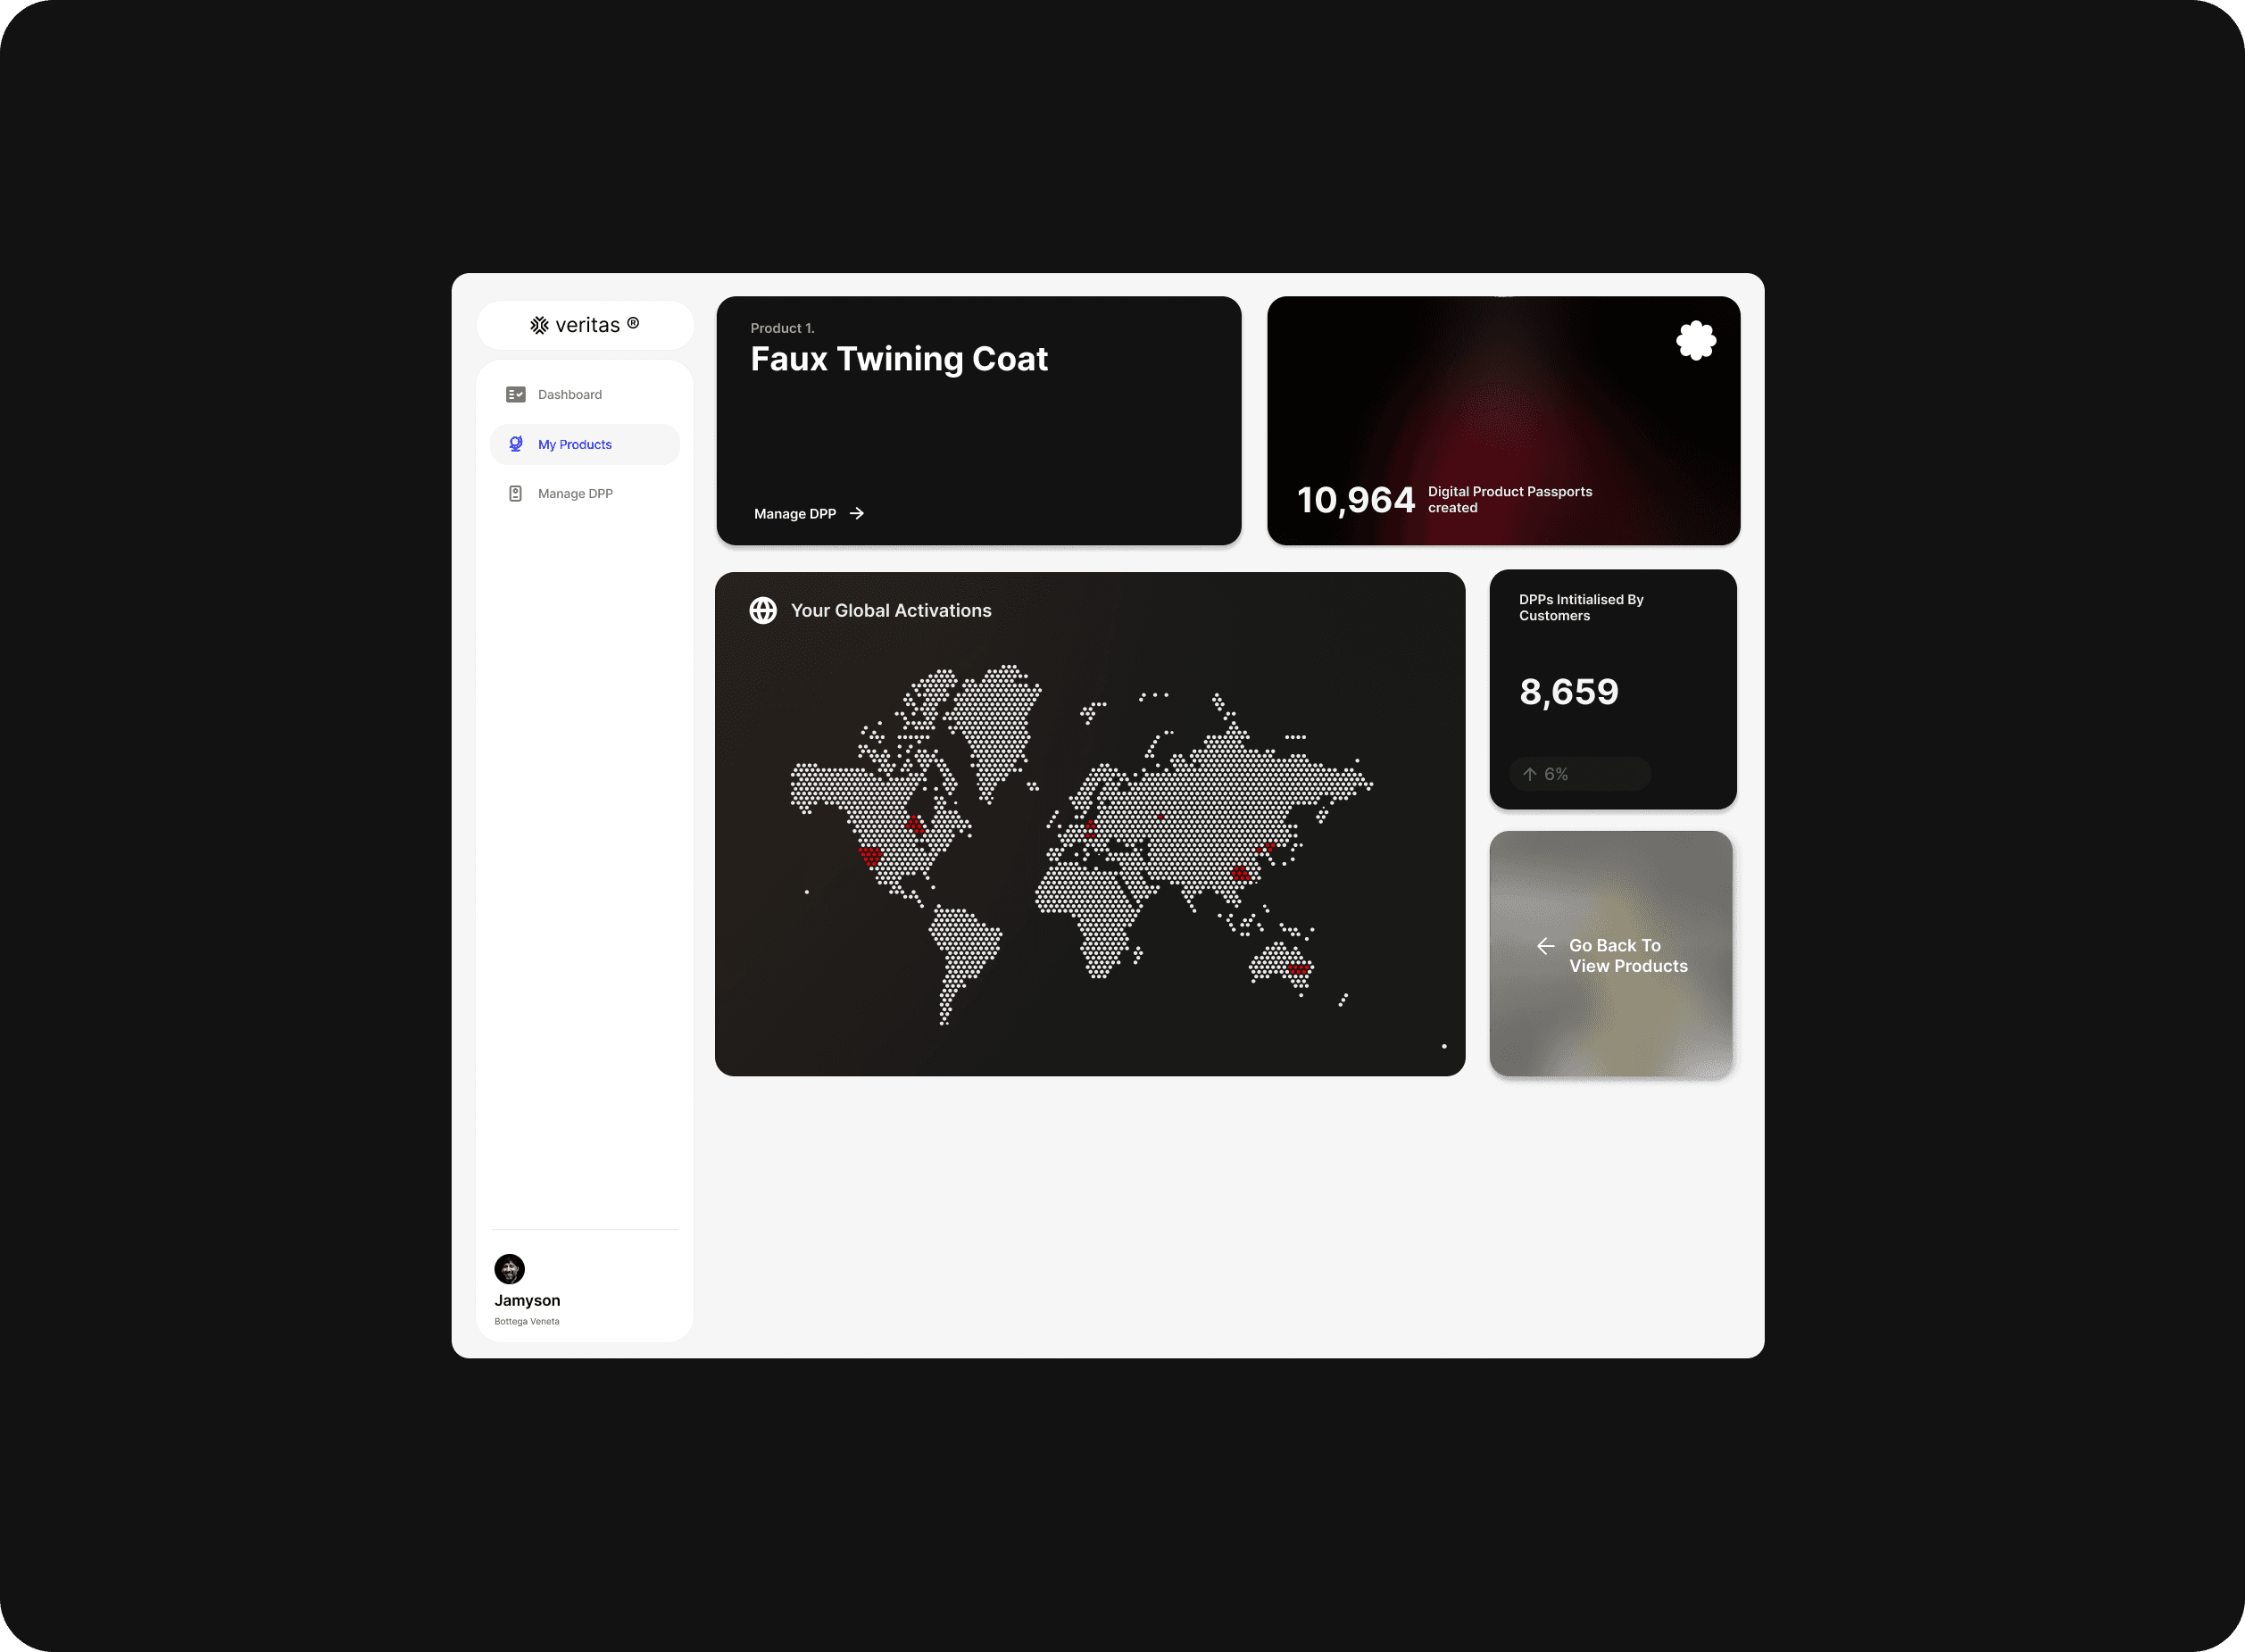Click the Jamyson user name

click(527, 1300)
